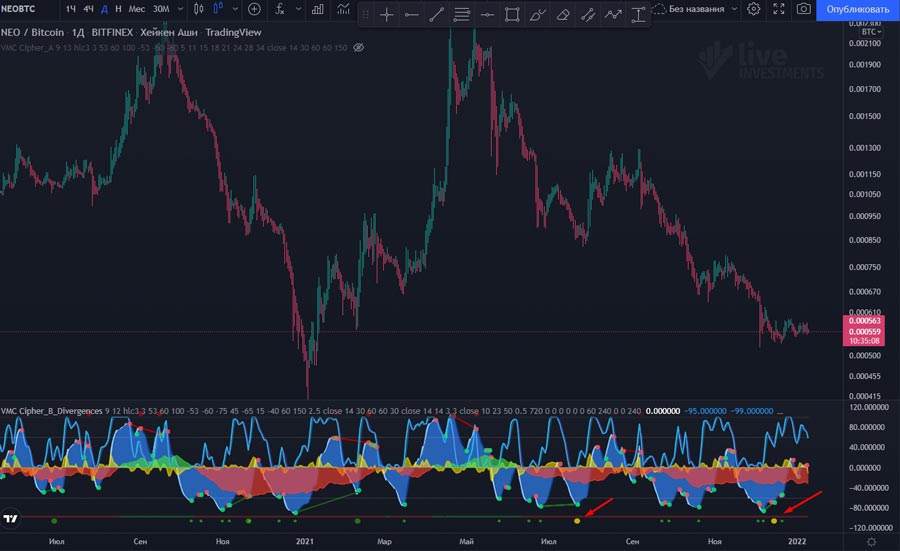Pick the brush drawing tool
This screenshot has width=900, height=551.
pyautogui.click(x=537, y=15)
